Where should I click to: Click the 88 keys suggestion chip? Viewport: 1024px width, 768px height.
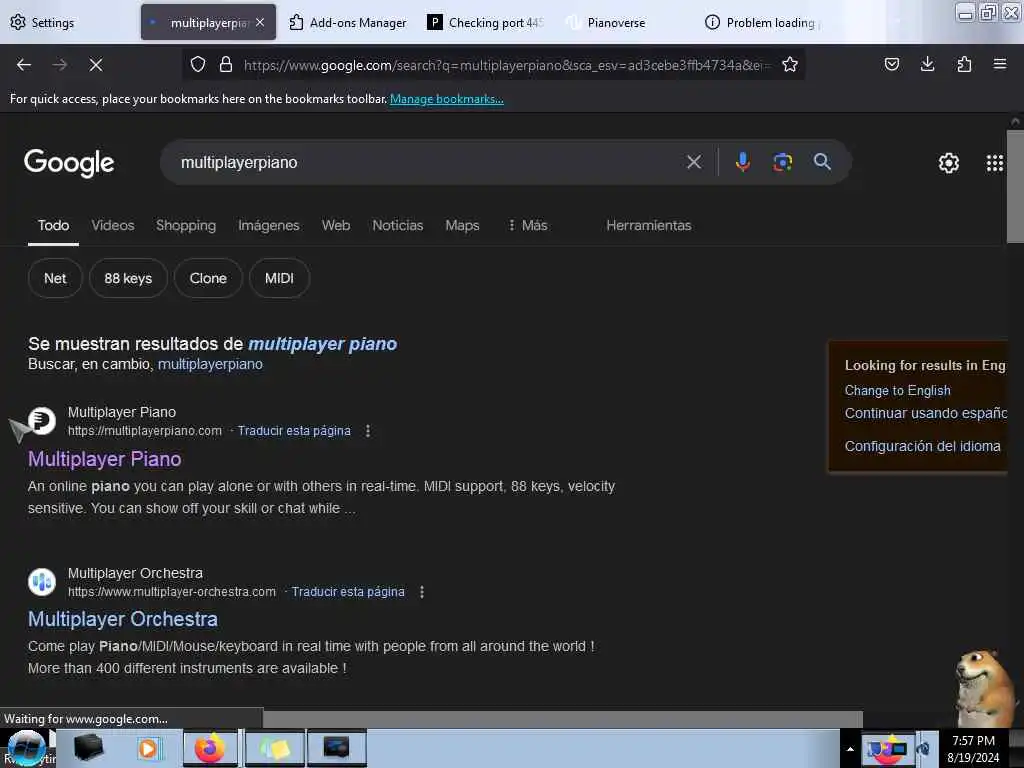pyautogui.click(x=128, y=278)
